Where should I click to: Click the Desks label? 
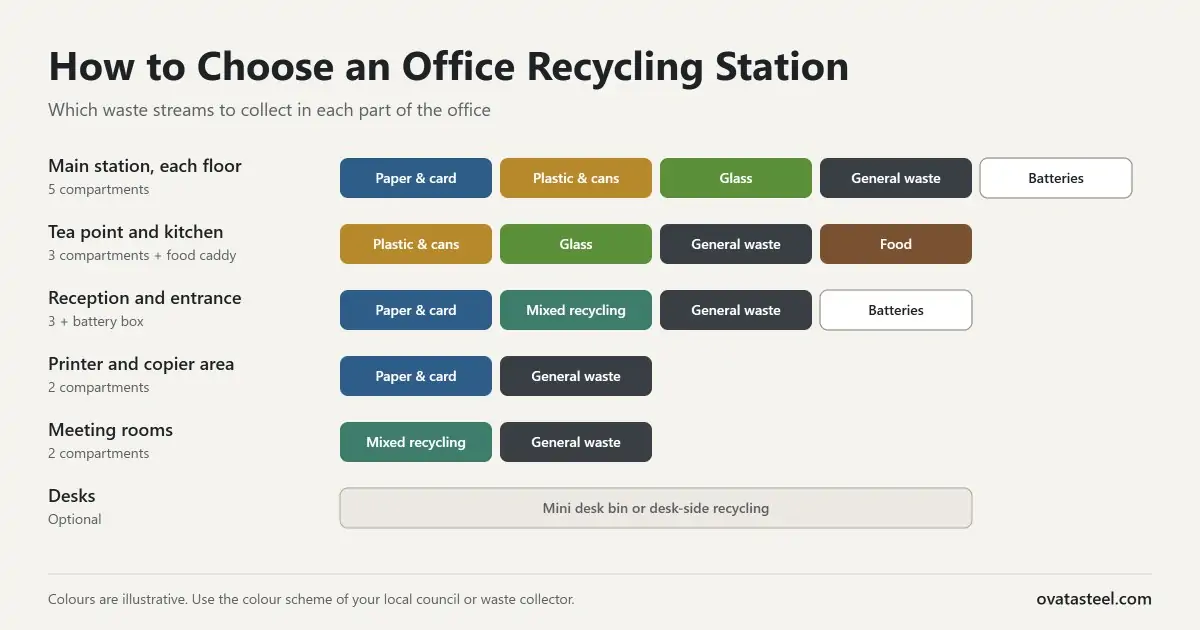pos(72,496)
